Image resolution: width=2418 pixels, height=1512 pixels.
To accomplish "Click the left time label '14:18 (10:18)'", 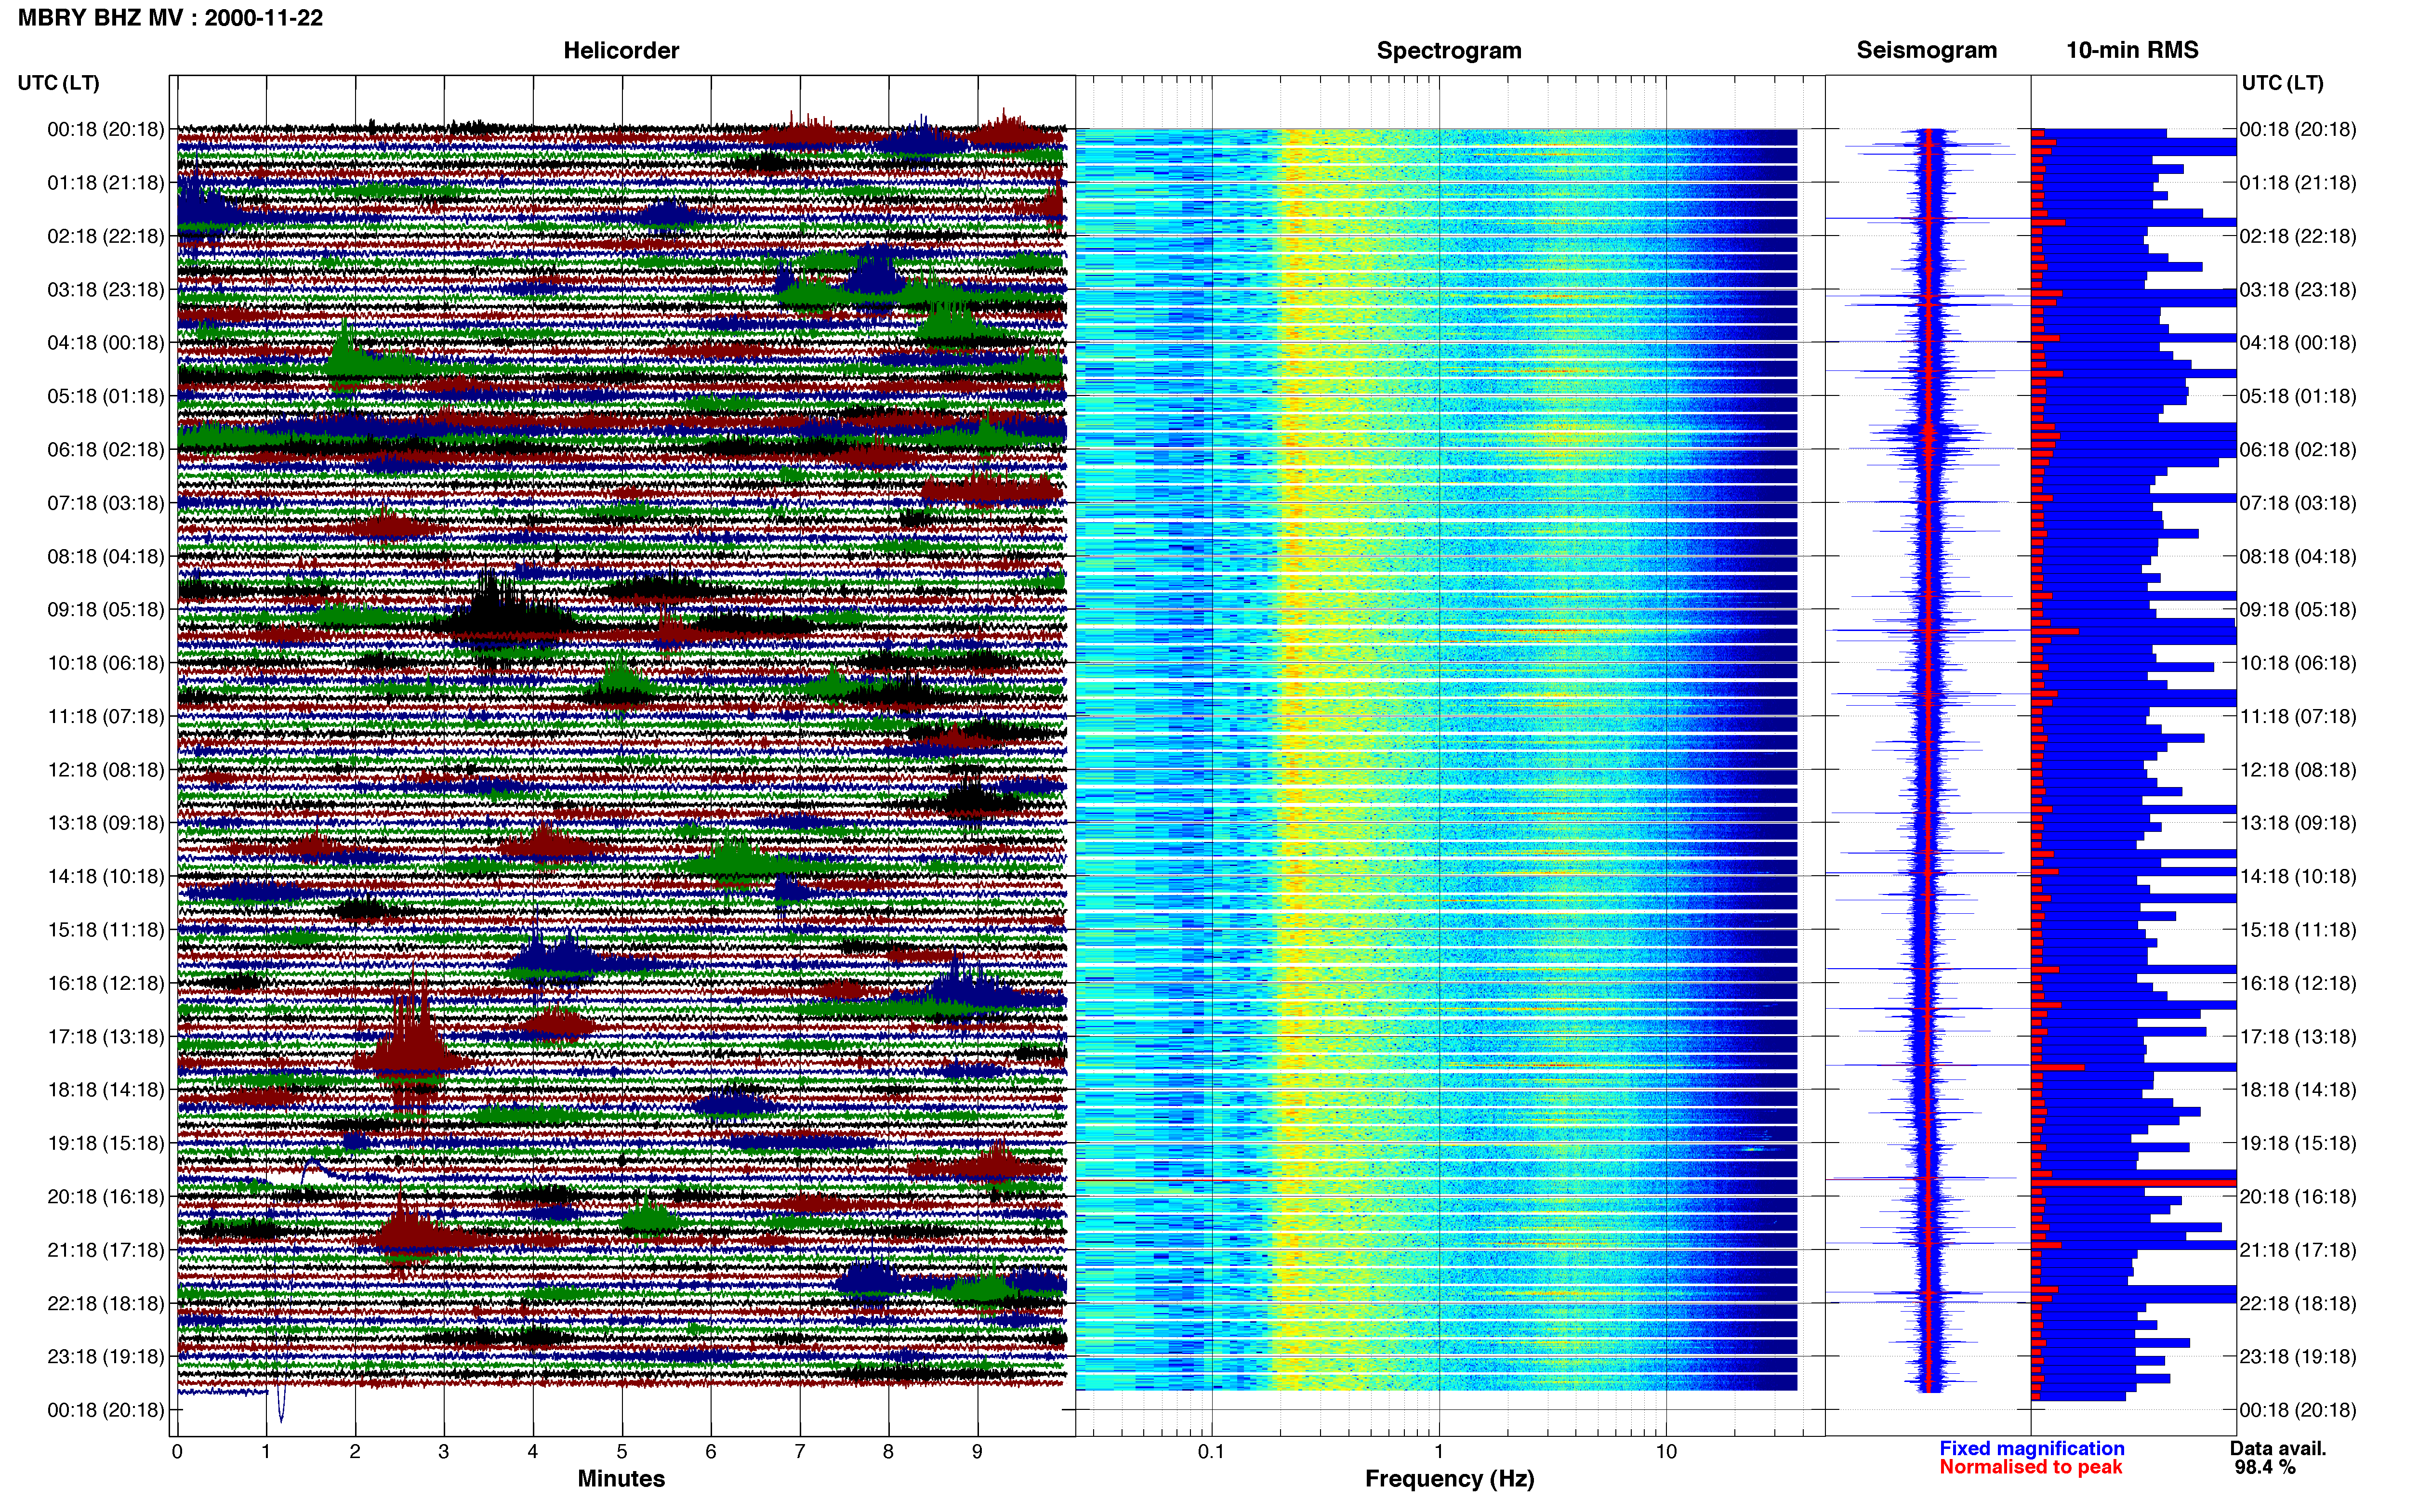I will (x=105, y=876).
